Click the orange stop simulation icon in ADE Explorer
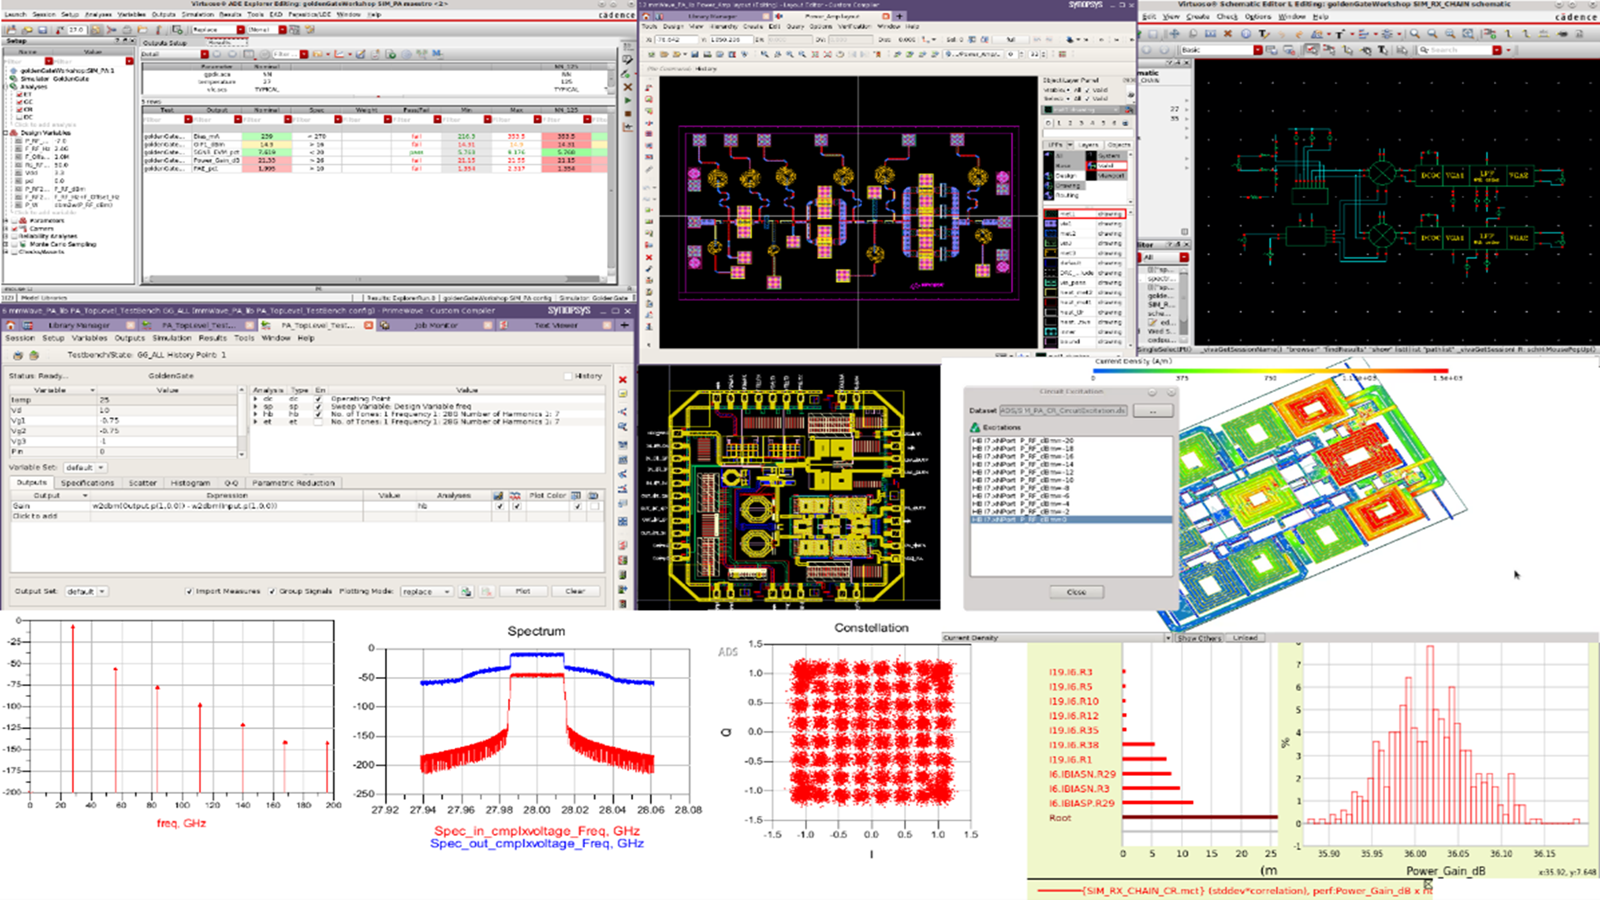Image resolution: width=1600 pixels, height=900 pixels. [x=627, y=113]
